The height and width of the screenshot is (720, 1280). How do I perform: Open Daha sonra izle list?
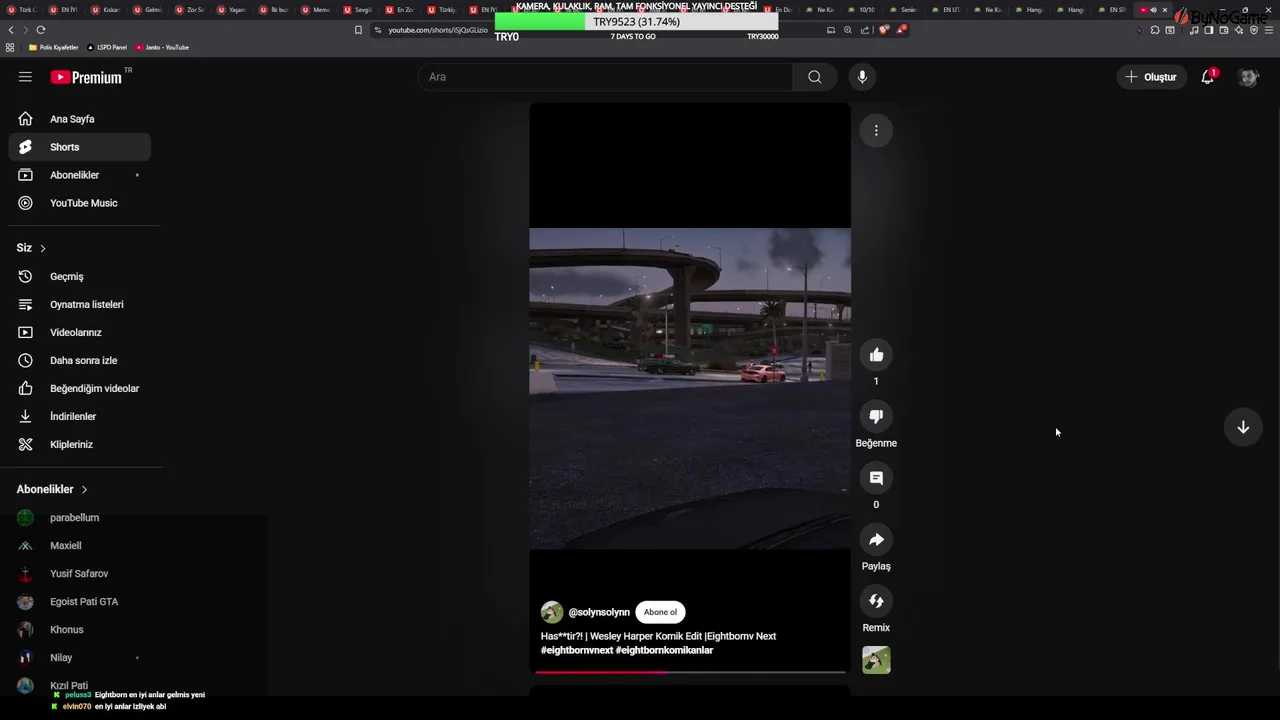point(80,360)
